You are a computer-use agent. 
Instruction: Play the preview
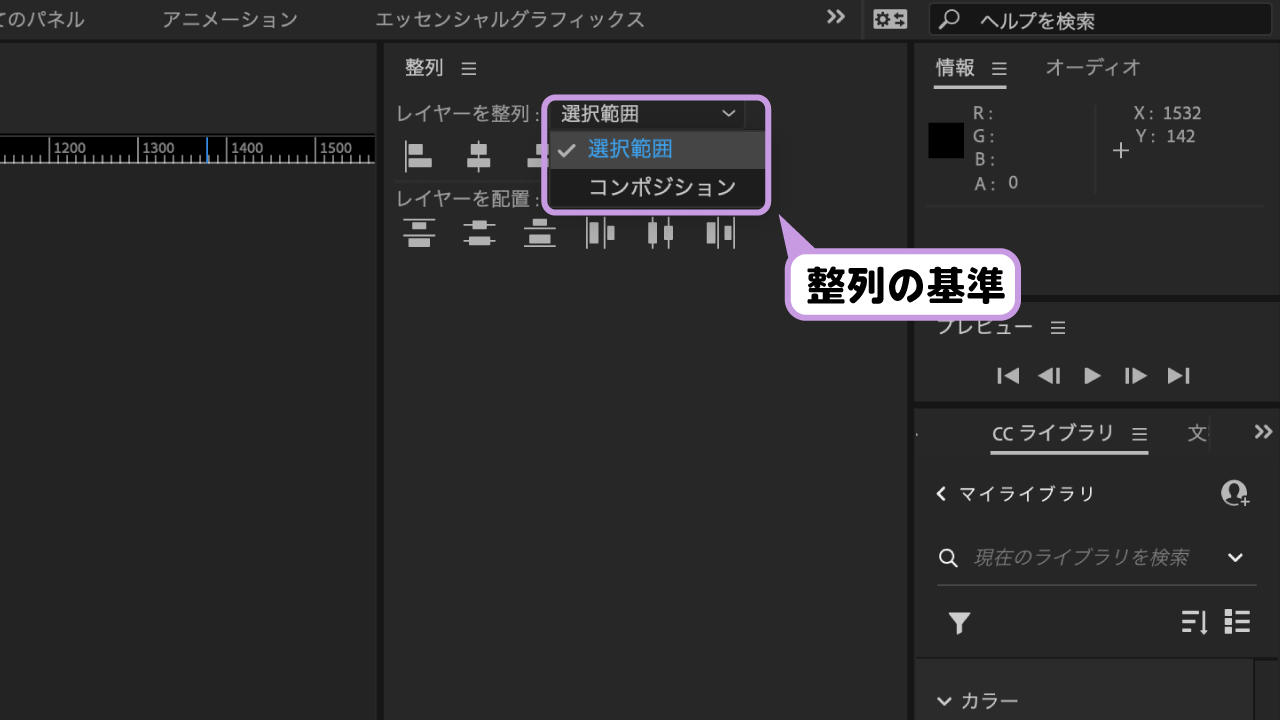coord(1092,375)
